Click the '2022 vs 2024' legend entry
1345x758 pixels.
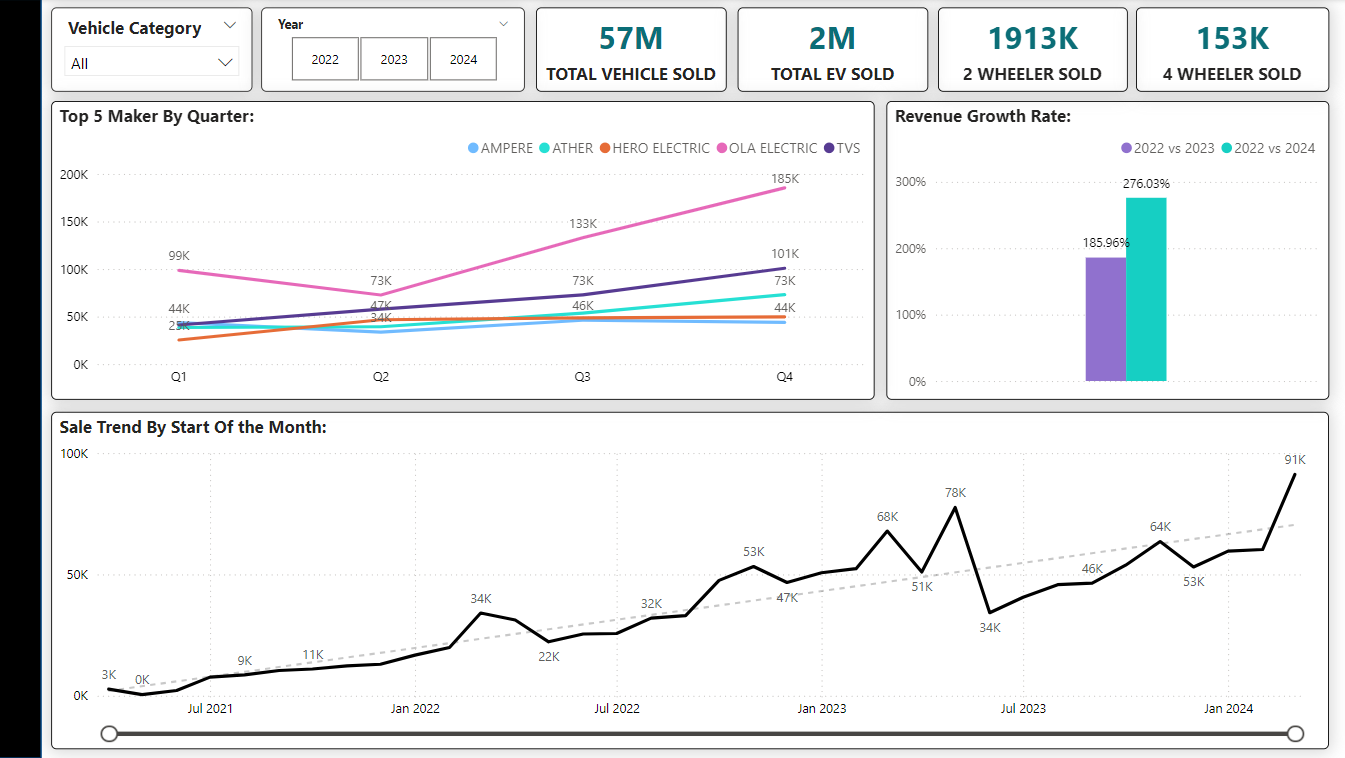click(x=1268, y=148)
